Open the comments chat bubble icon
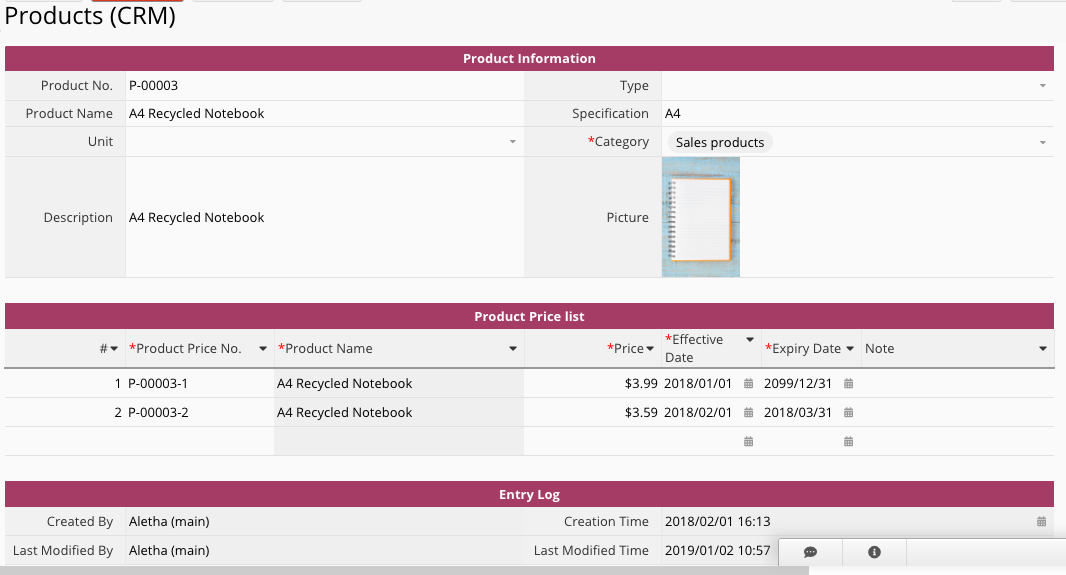Viewport: 1066px width, 575px height. [810, 552]
